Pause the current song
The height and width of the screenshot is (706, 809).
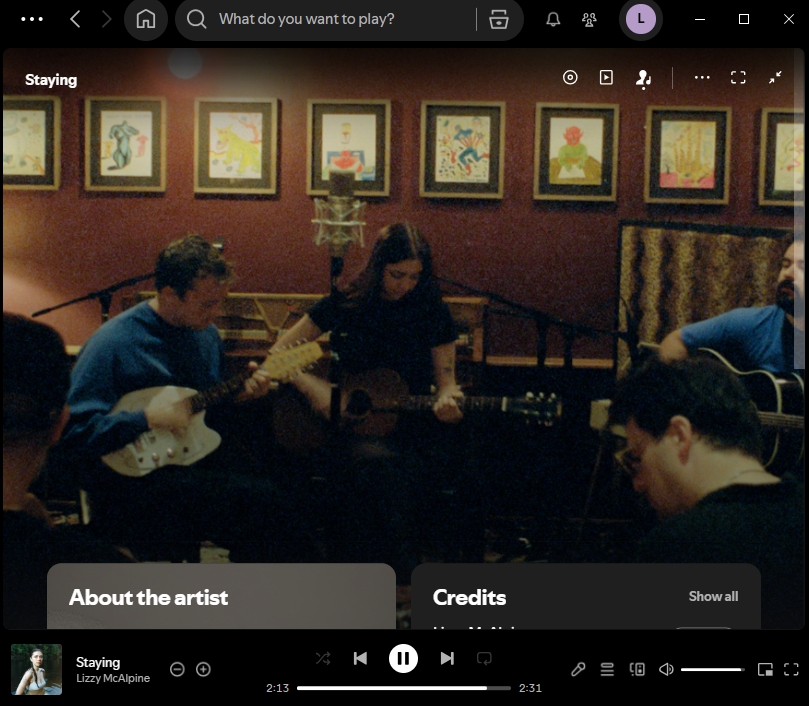coord(403,659)
